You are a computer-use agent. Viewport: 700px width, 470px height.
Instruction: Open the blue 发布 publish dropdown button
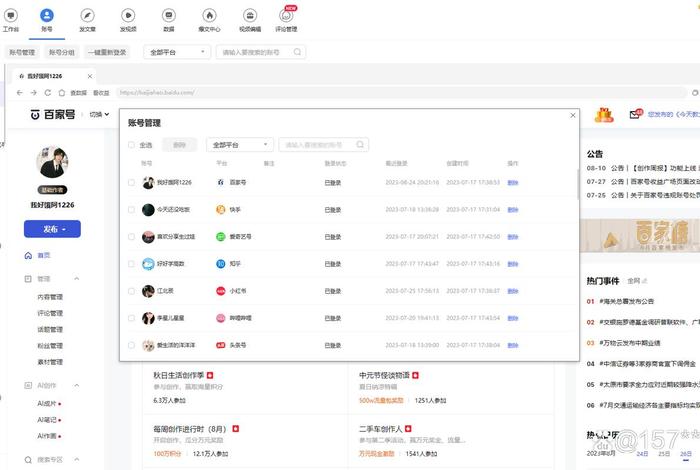pyautogui.click(x=52, y=229)
